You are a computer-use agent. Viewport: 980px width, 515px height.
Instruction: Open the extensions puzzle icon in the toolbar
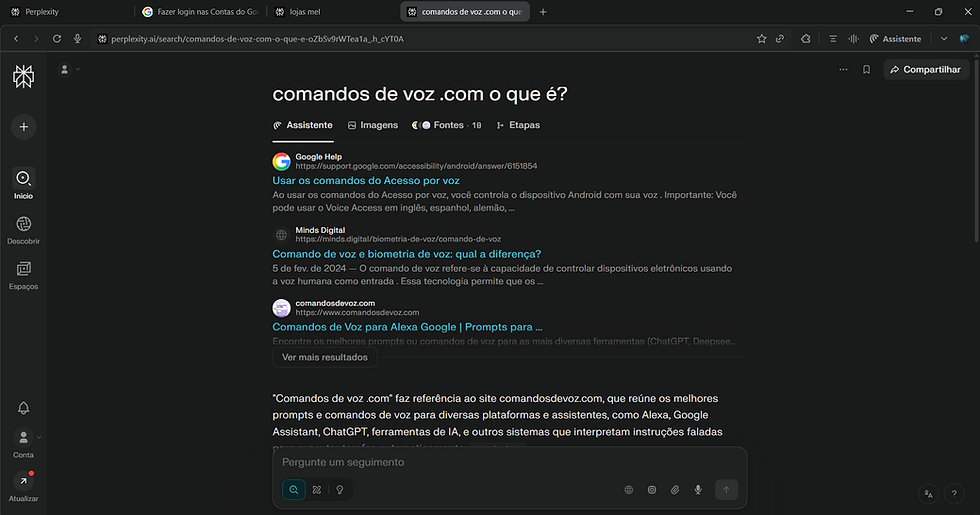806,39
